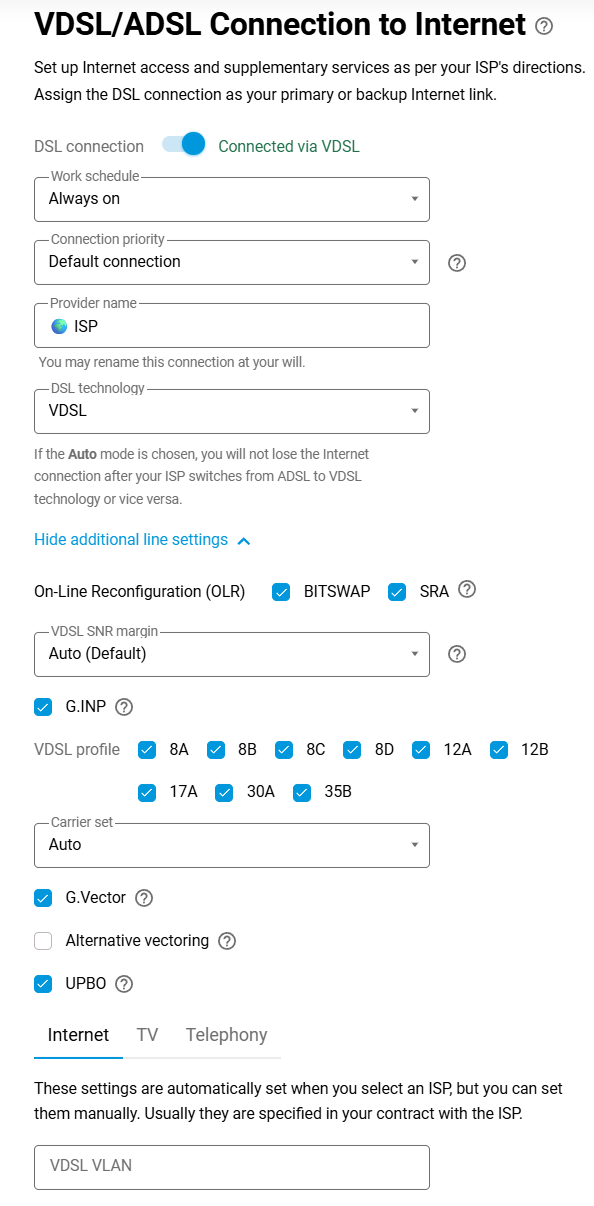The height and width of the screenshot is (1206, 594).
Task: Click the G.Vector help icon
Action: pos(144,898)
